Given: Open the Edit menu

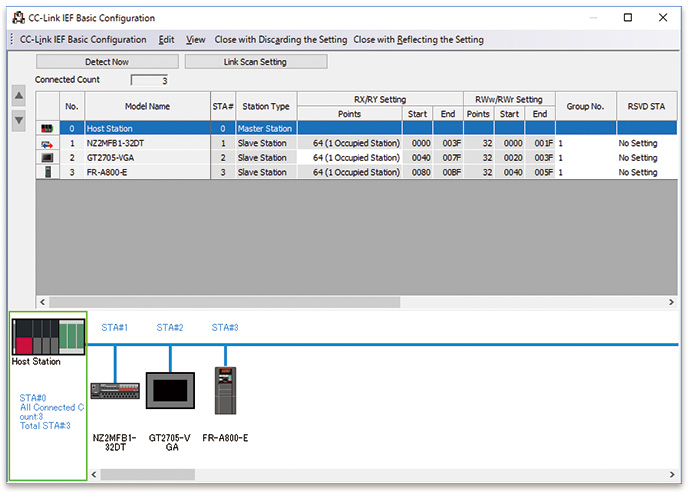Looking at the screenshot, I should coord(166,40).
